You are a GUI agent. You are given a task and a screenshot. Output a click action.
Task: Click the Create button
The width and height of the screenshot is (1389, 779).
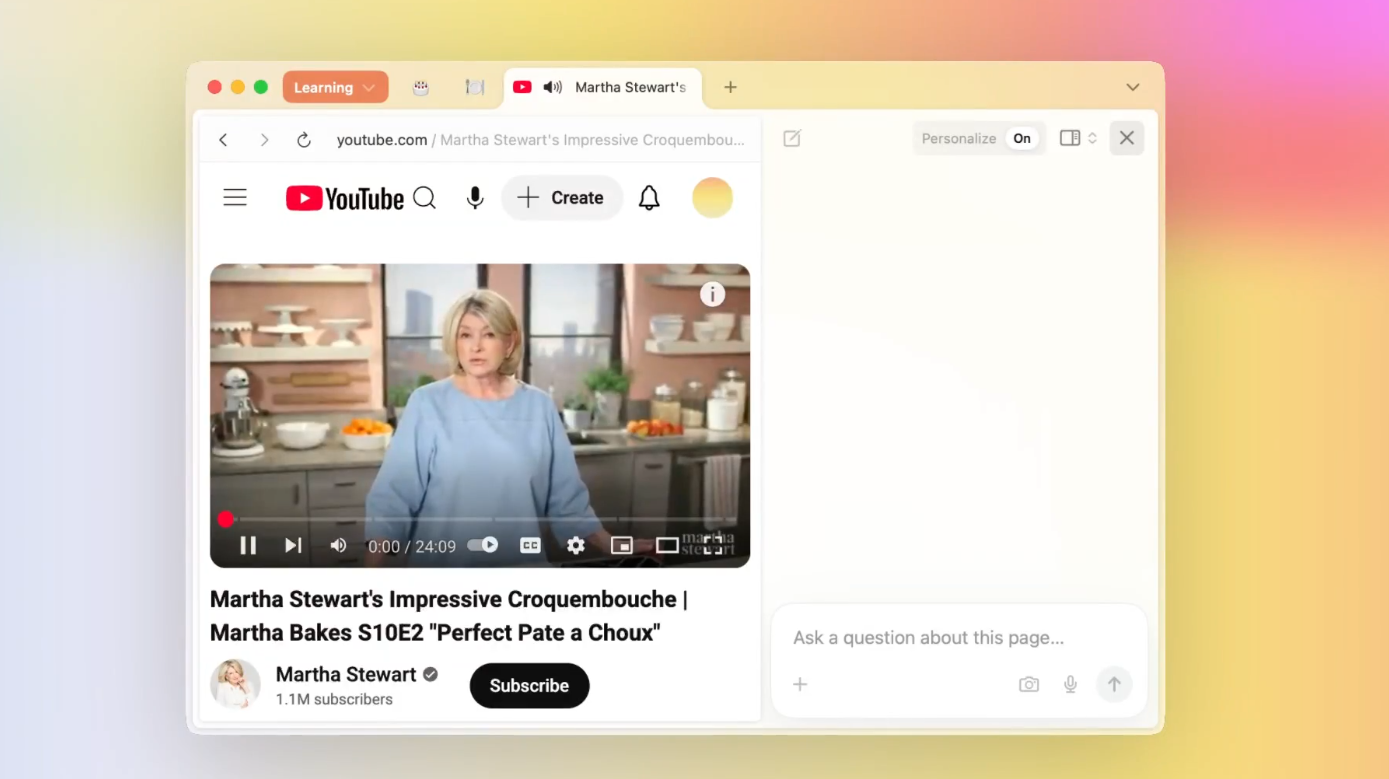[562, 198]
